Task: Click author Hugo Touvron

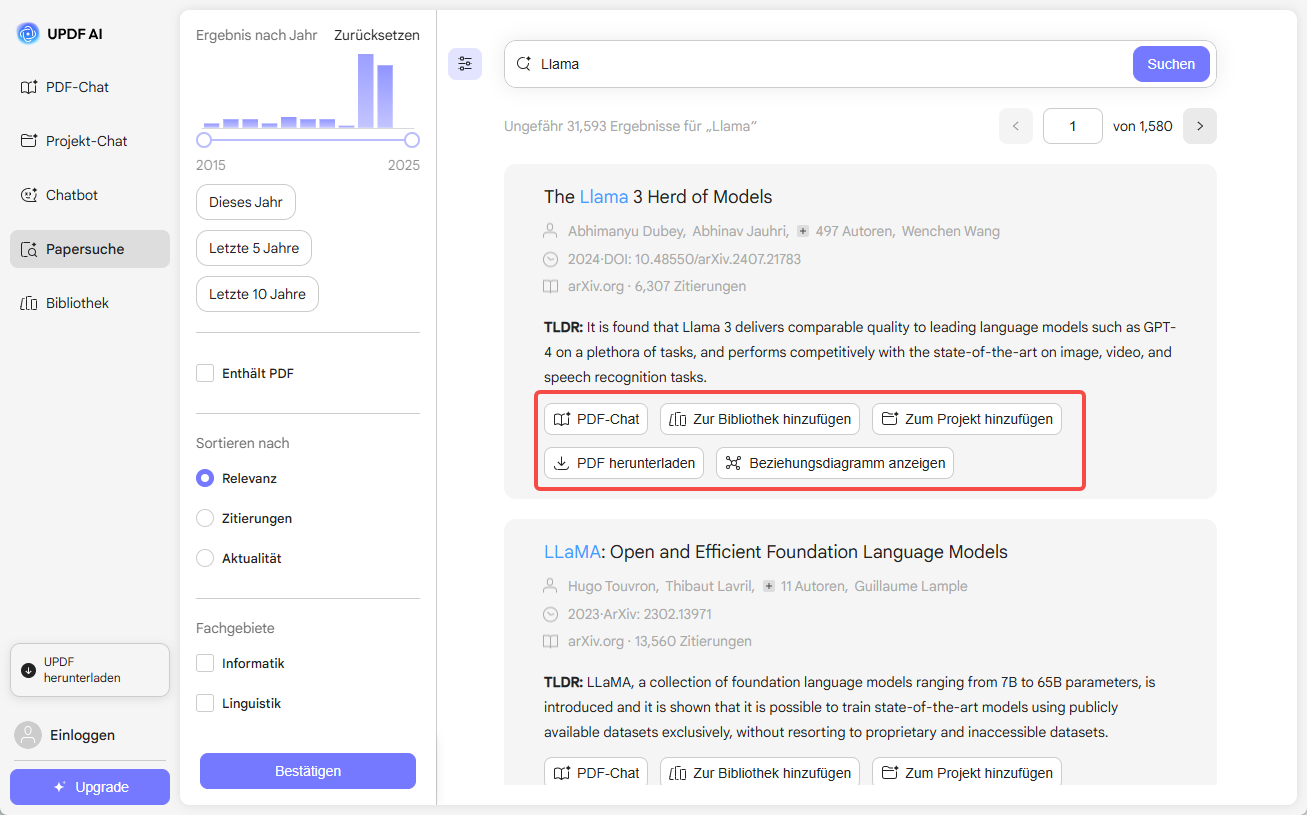Action: [612, 586]
